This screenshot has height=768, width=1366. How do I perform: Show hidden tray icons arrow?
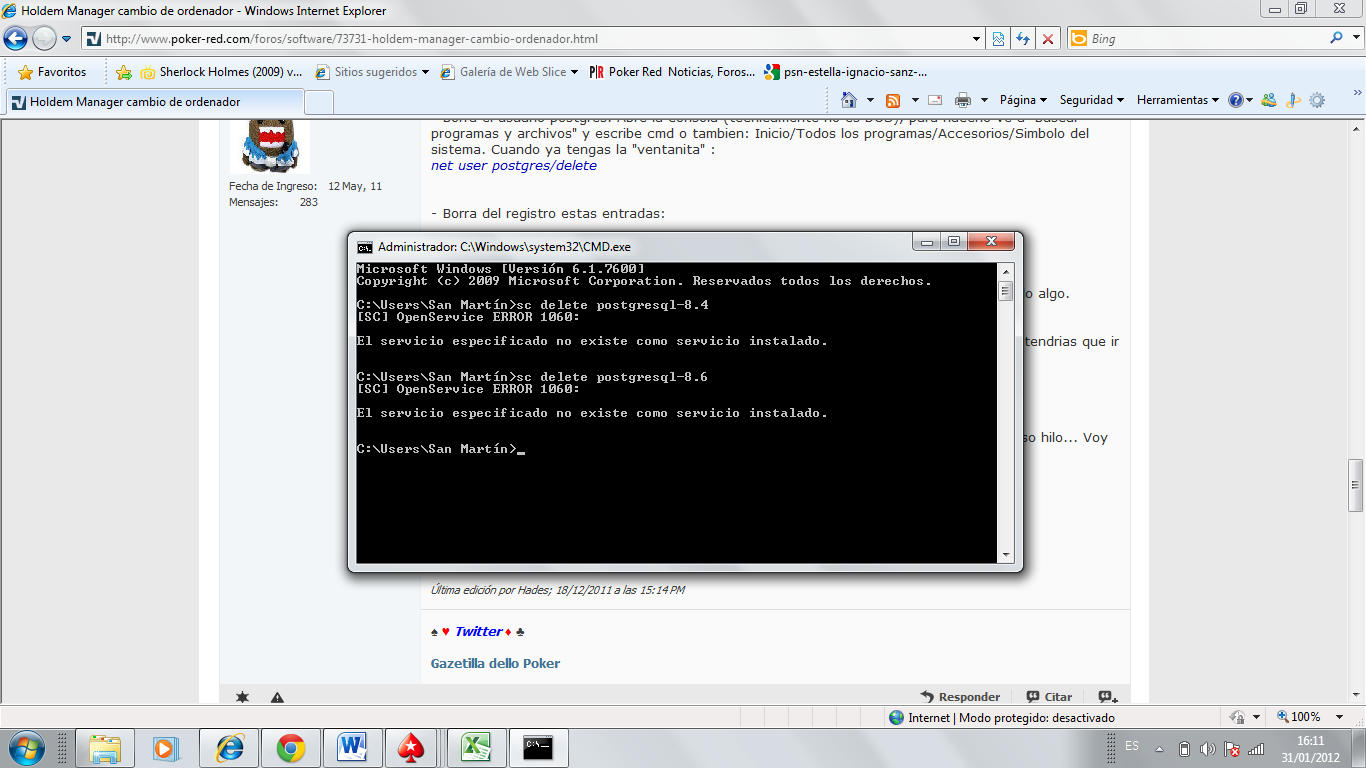[1160, 749]
